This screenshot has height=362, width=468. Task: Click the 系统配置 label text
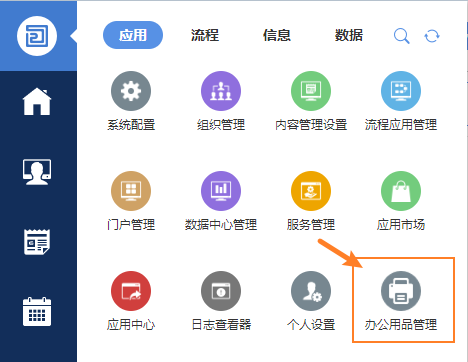[x=131, y=125]
